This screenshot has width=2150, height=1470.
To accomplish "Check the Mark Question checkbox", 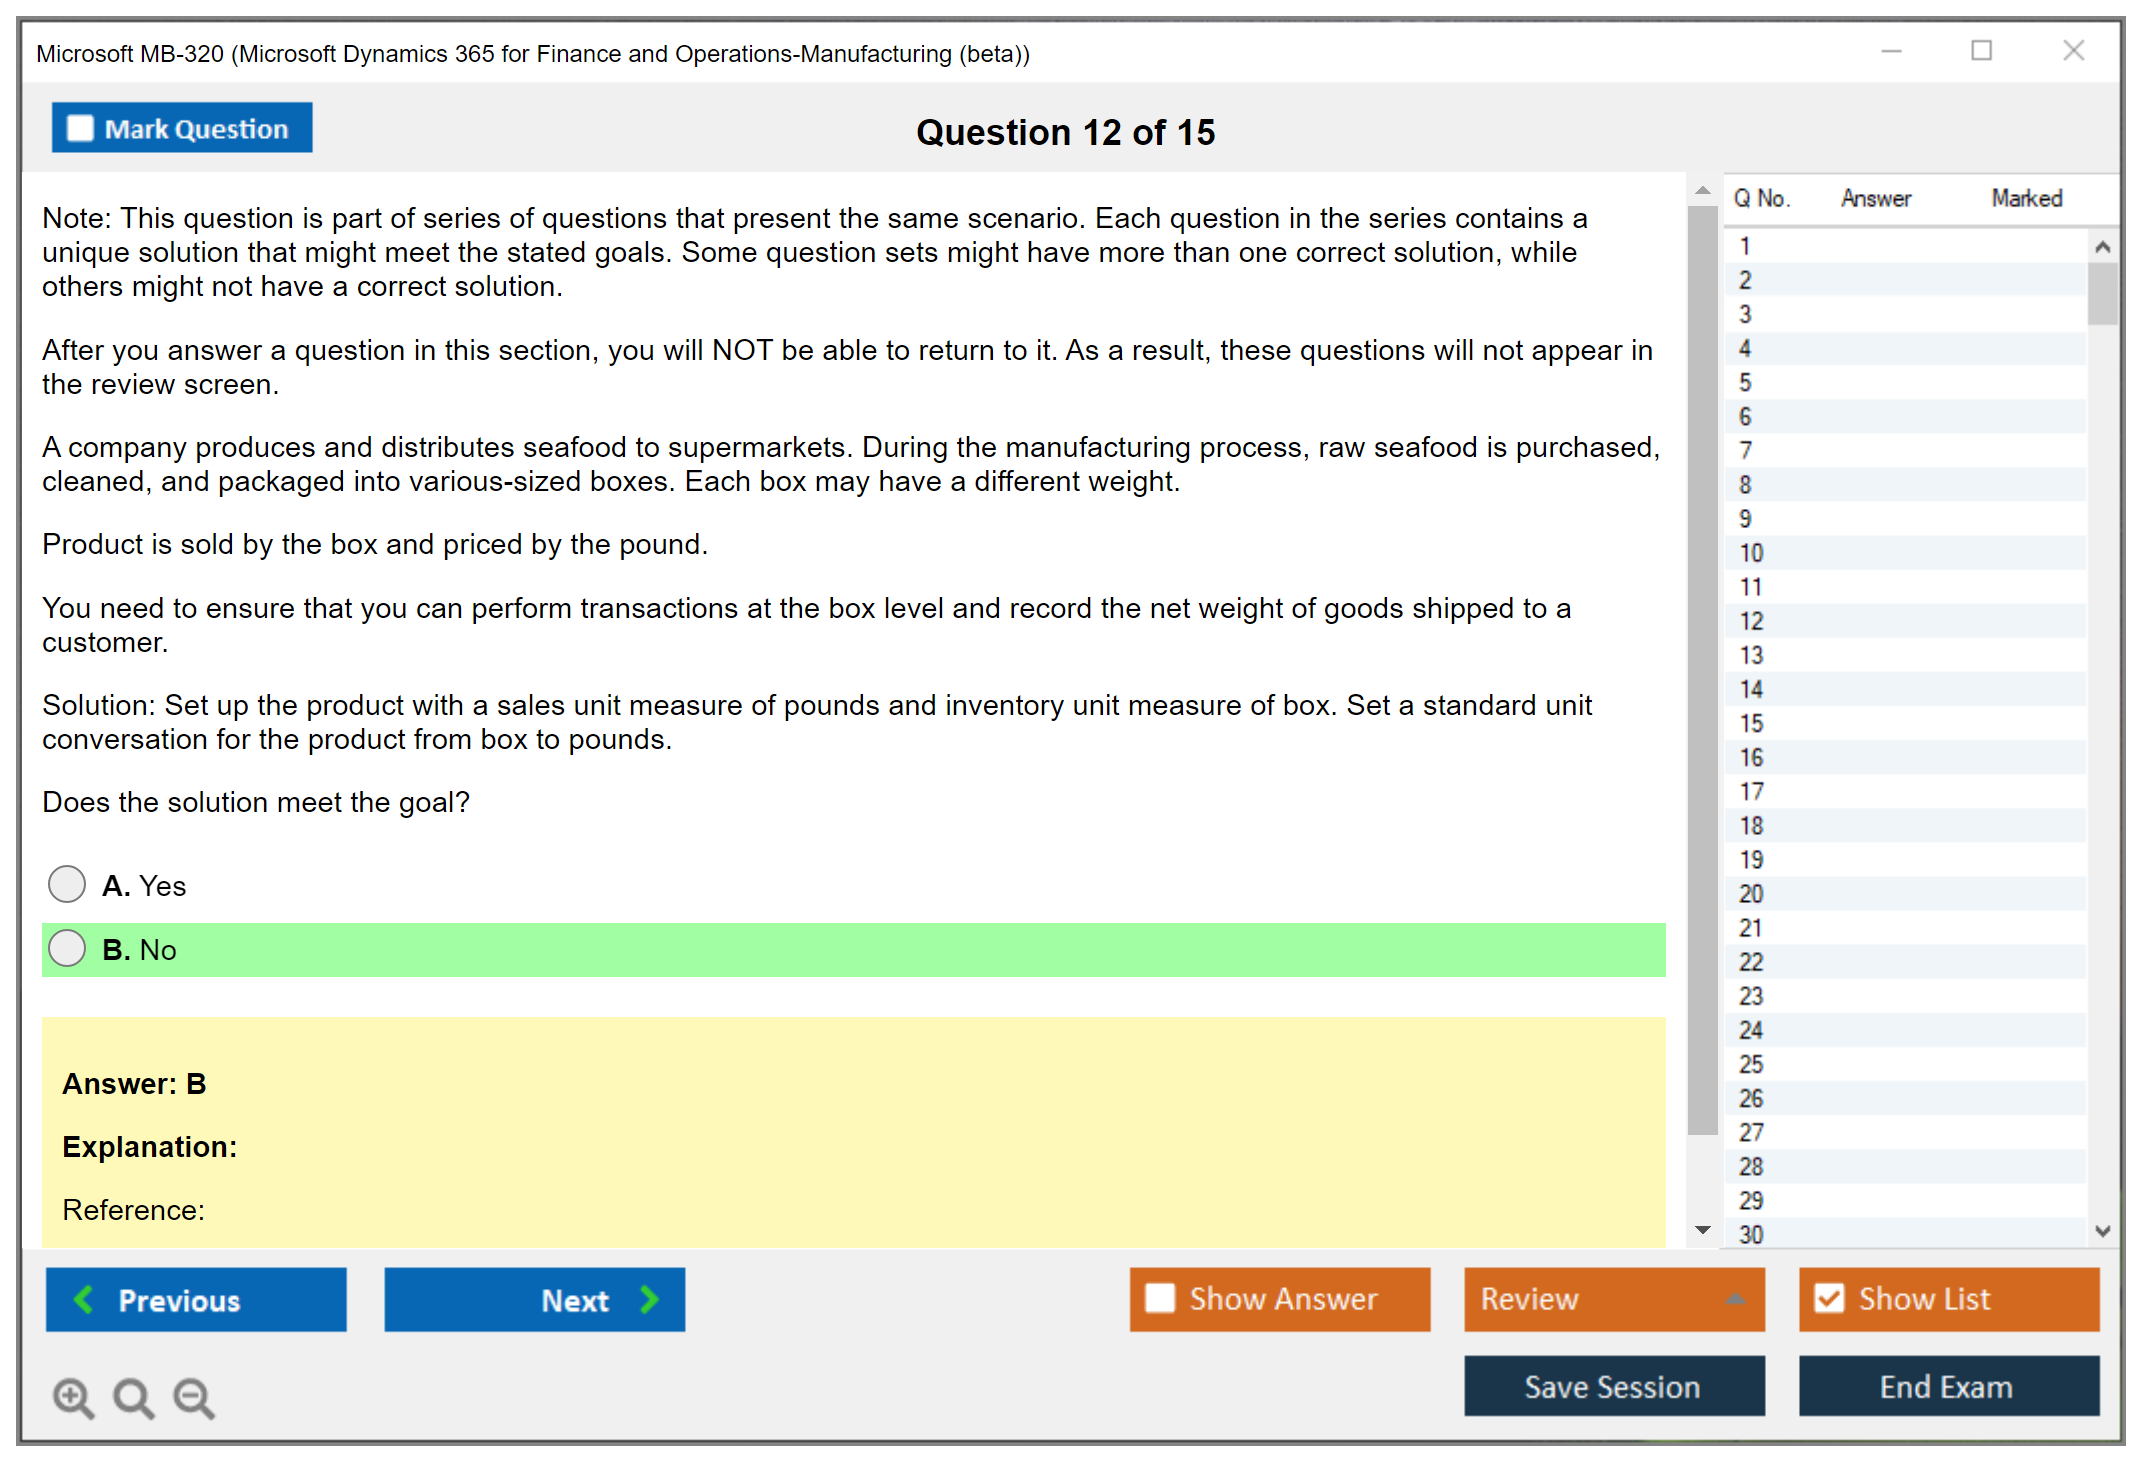I will (x=80, y=128).
